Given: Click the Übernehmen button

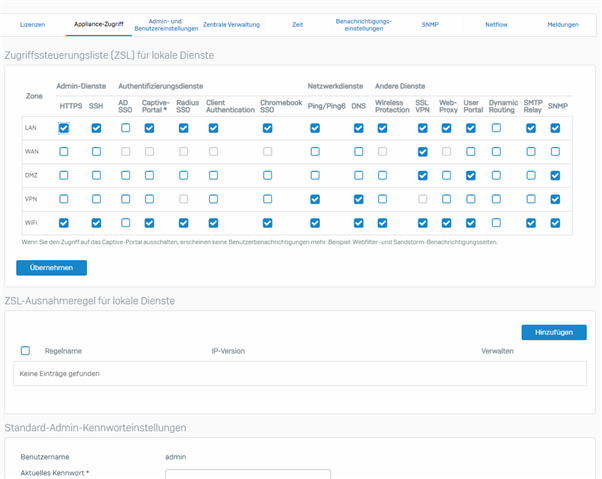Looking at the screenshot, I should click(x=51, y=268).
